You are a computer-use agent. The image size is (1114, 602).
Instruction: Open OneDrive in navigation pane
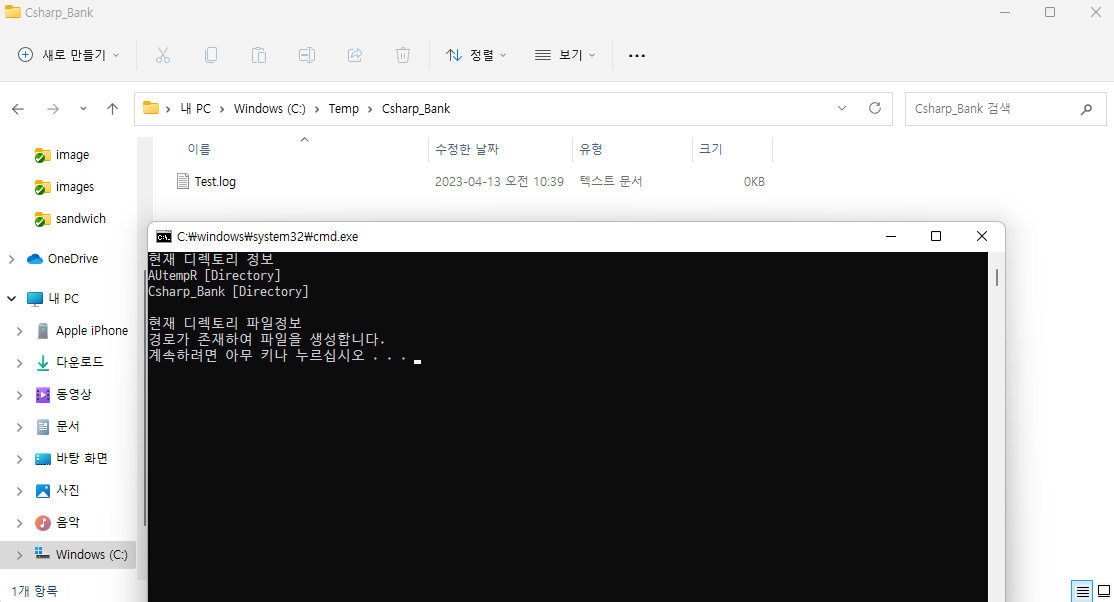[x=72, y=259]
